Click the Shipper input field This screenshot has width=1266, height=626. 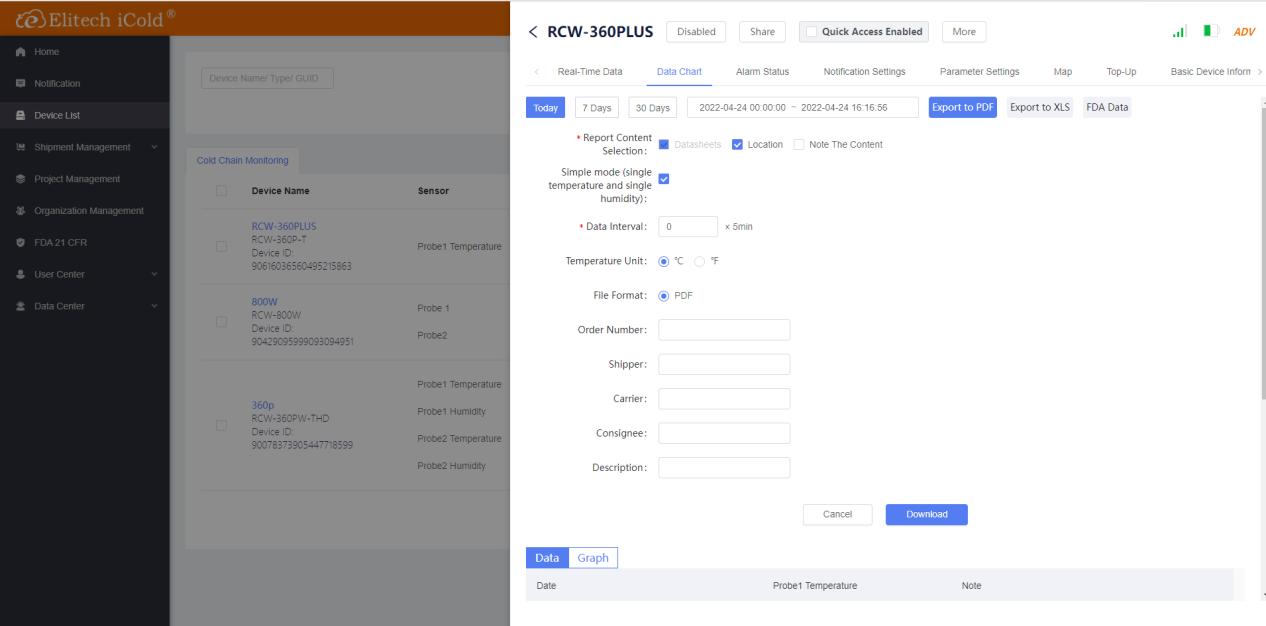pos(724,364)
